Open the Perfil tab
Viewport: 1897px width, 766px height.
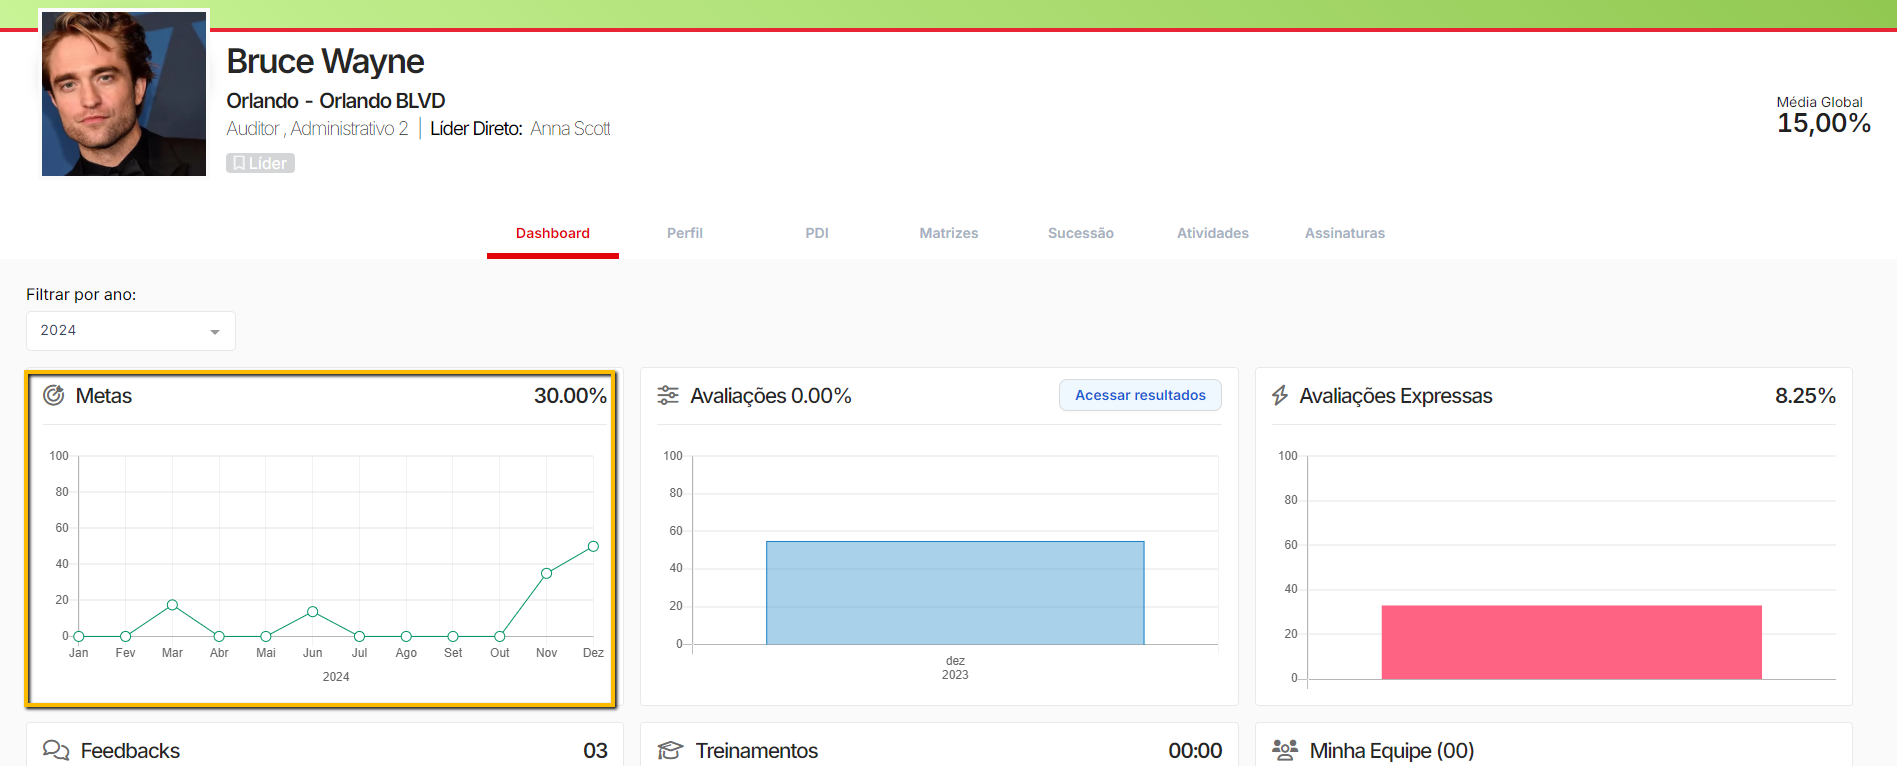pos(685,233)
